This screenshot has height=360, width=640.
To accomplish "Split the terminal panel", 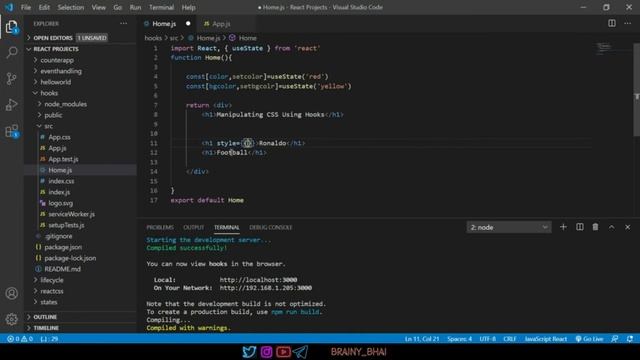I will point(580,227).
